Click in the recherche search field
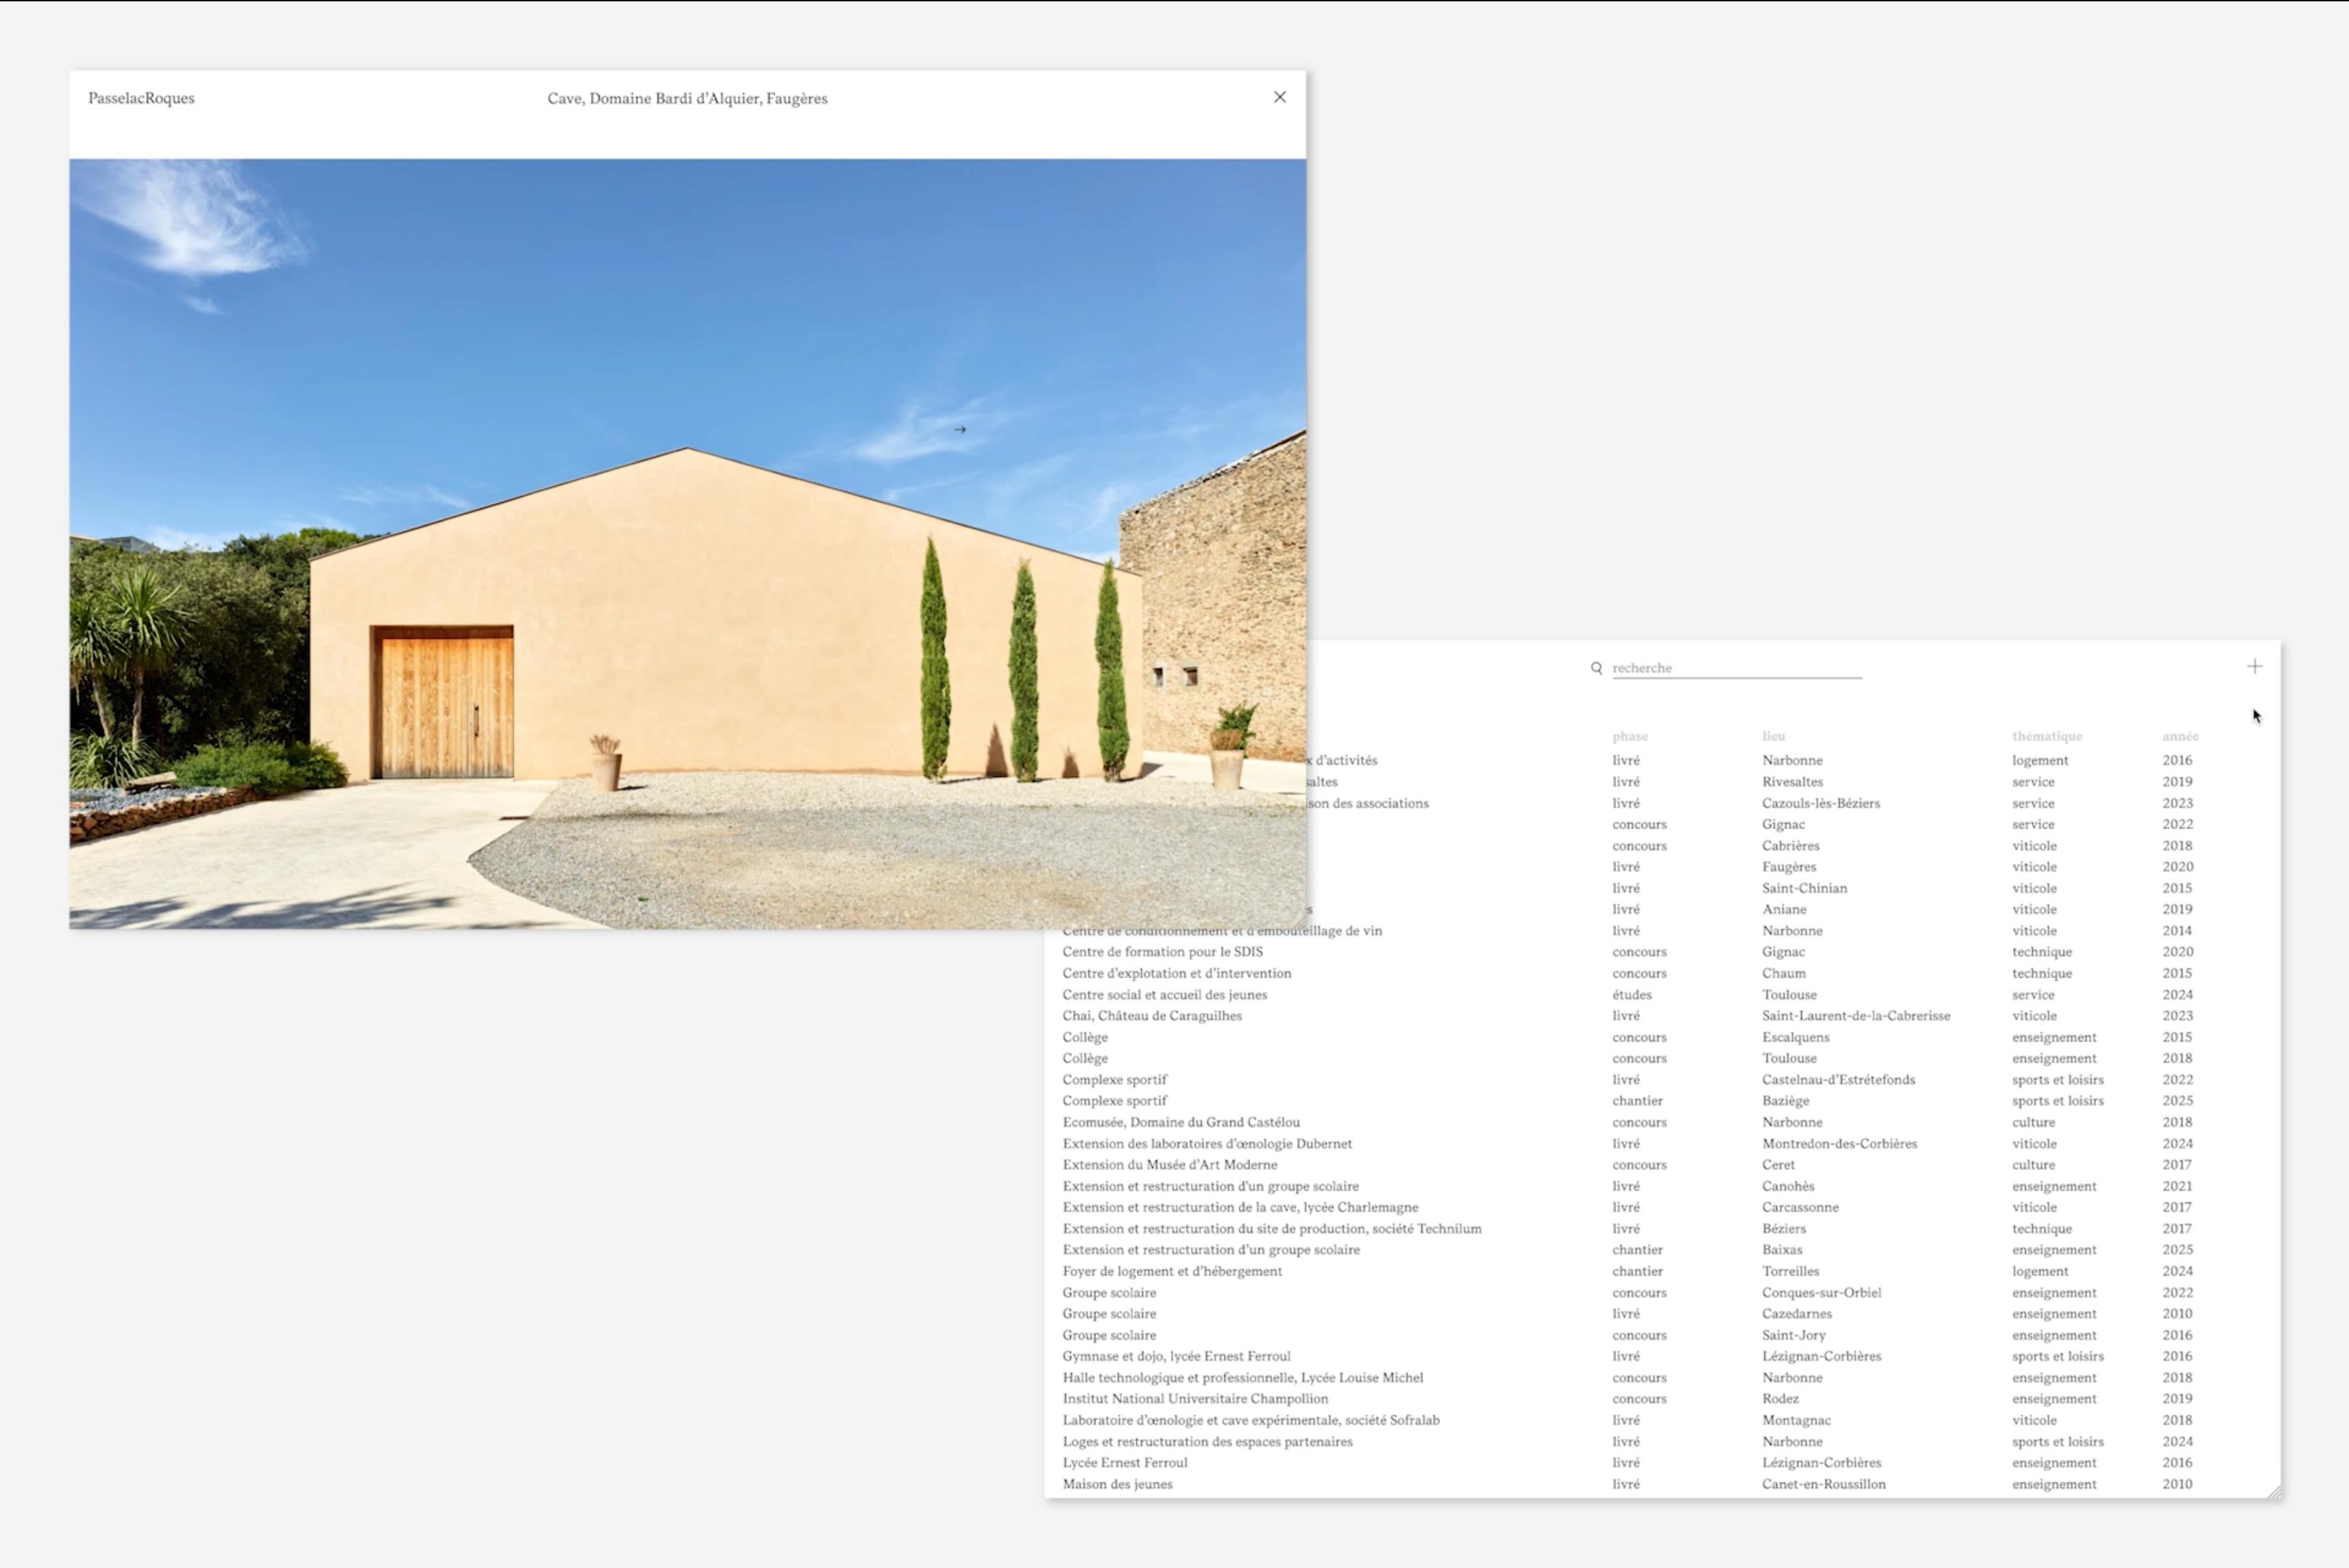This screenshot has width=2349, height=1568. (x=1736, y=668)
